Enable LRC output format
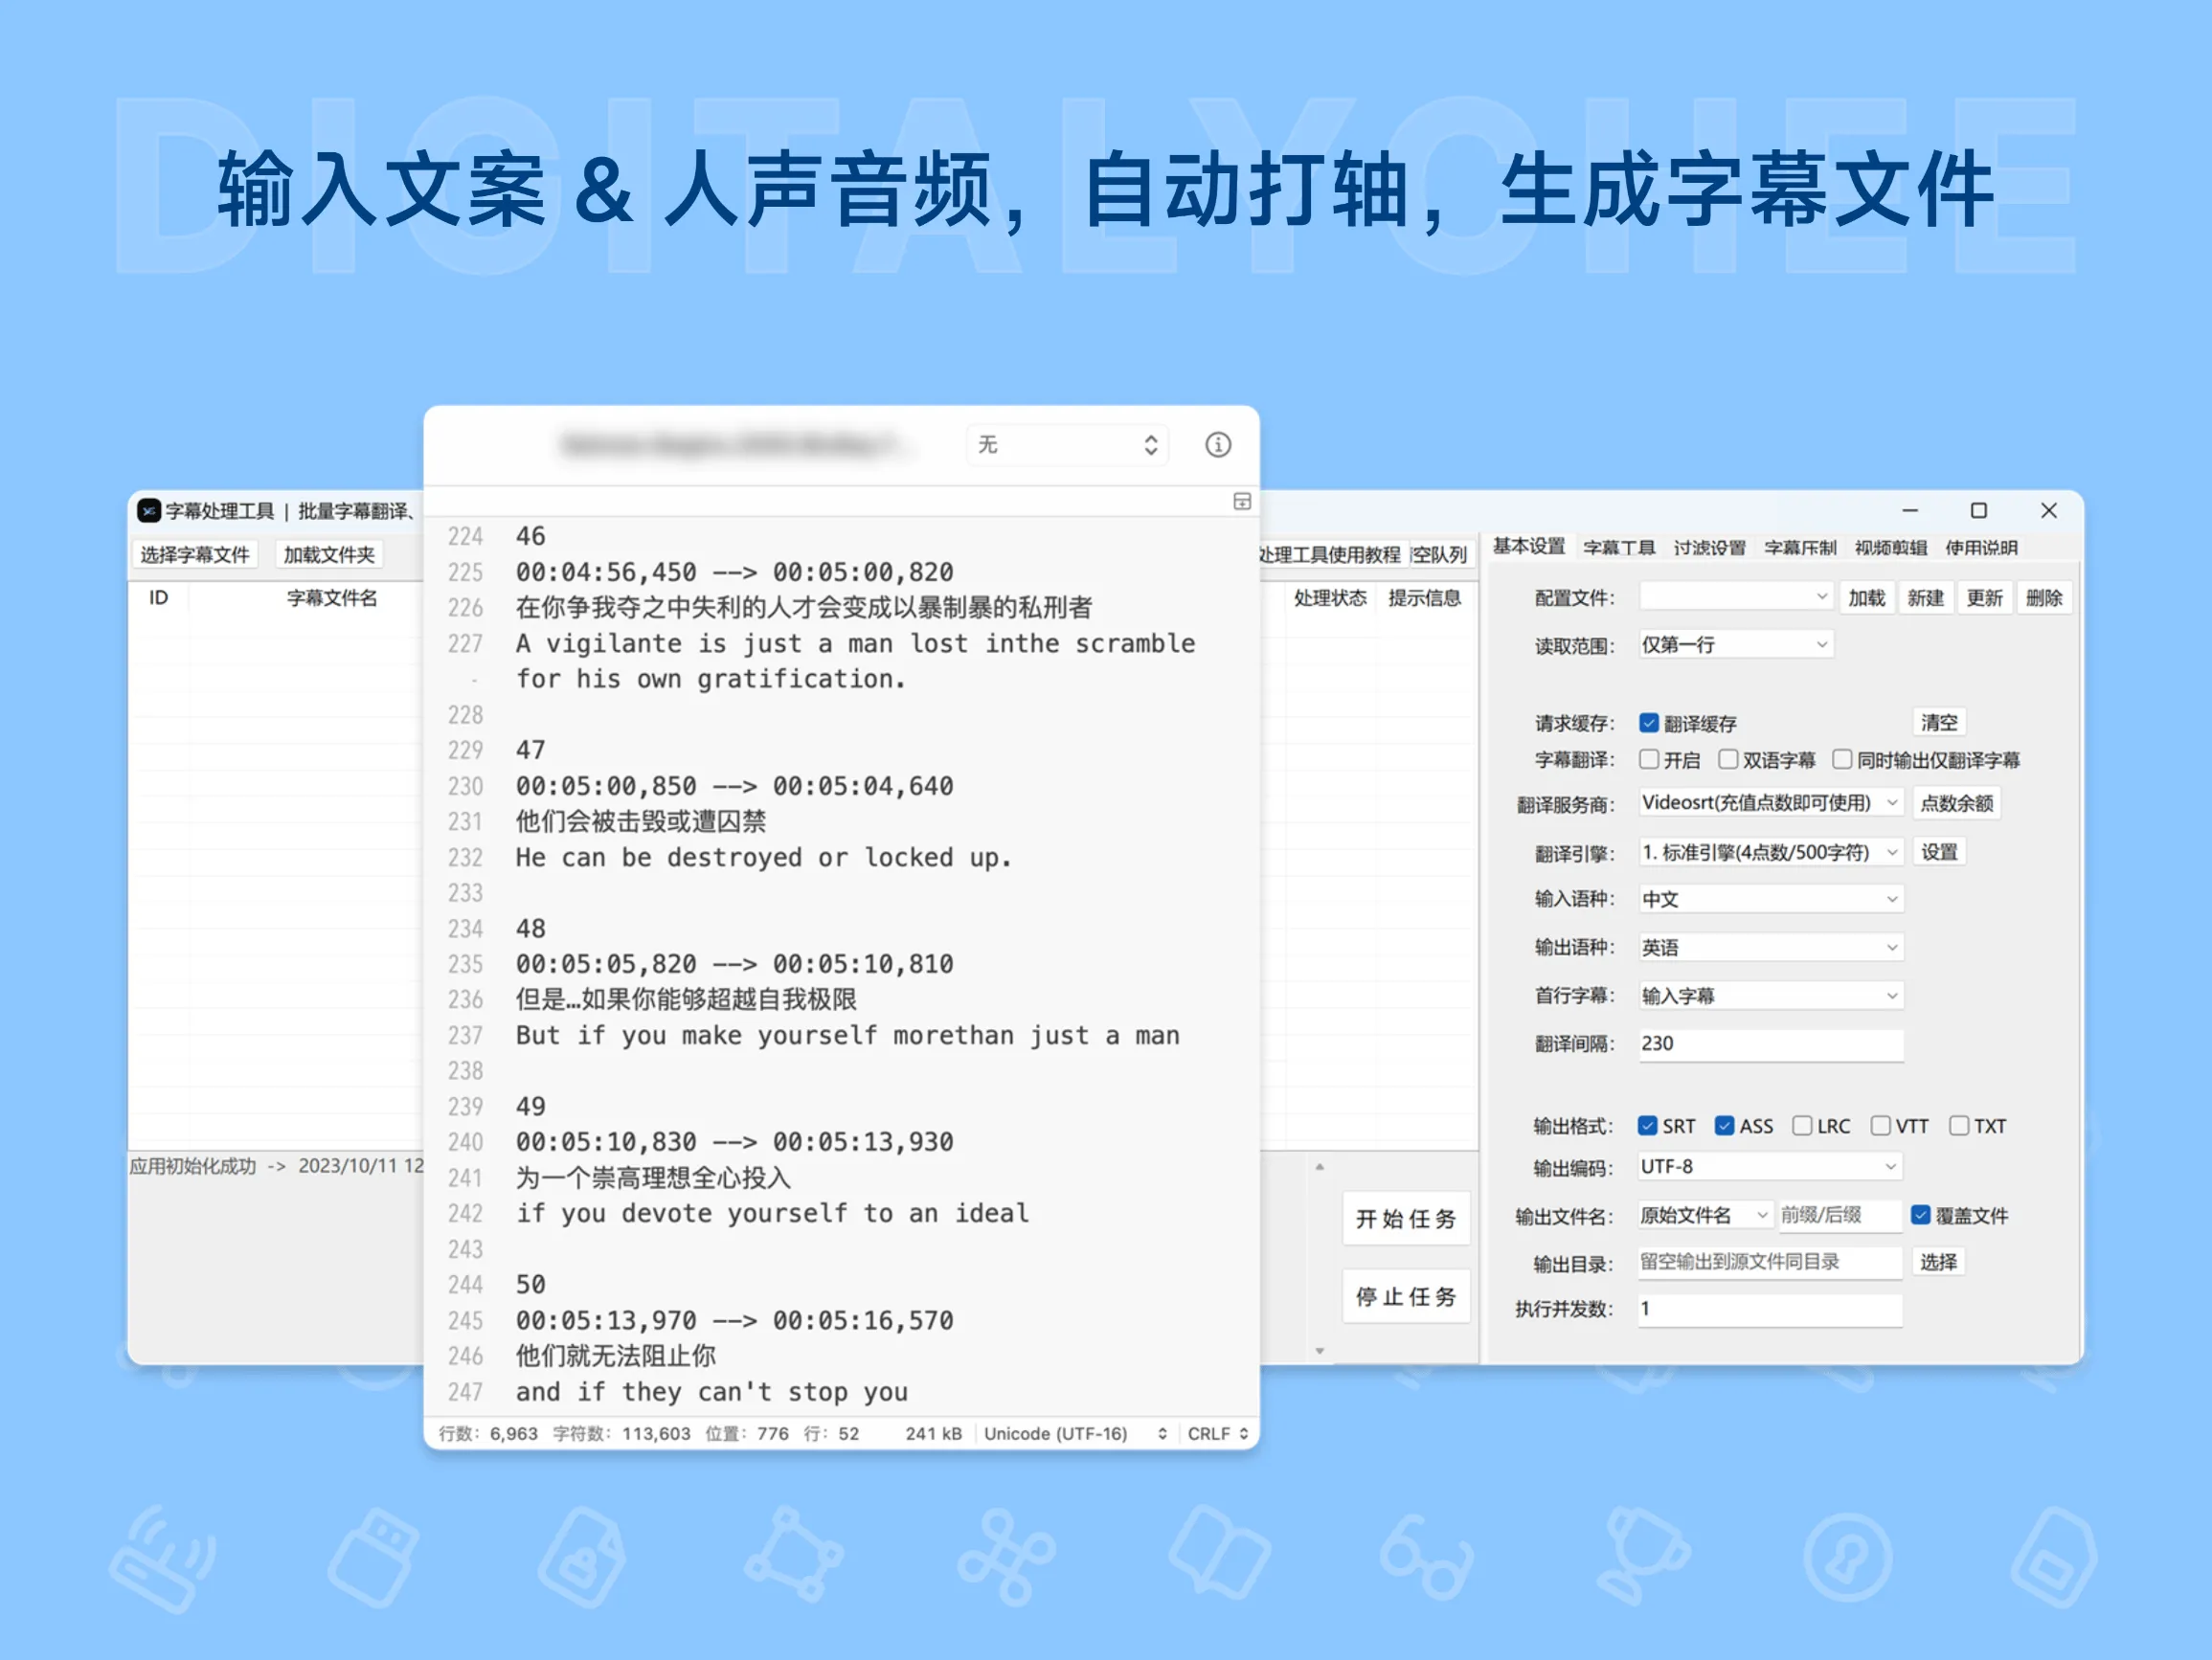The image size is (2212, 1660). point(1802,1125)
